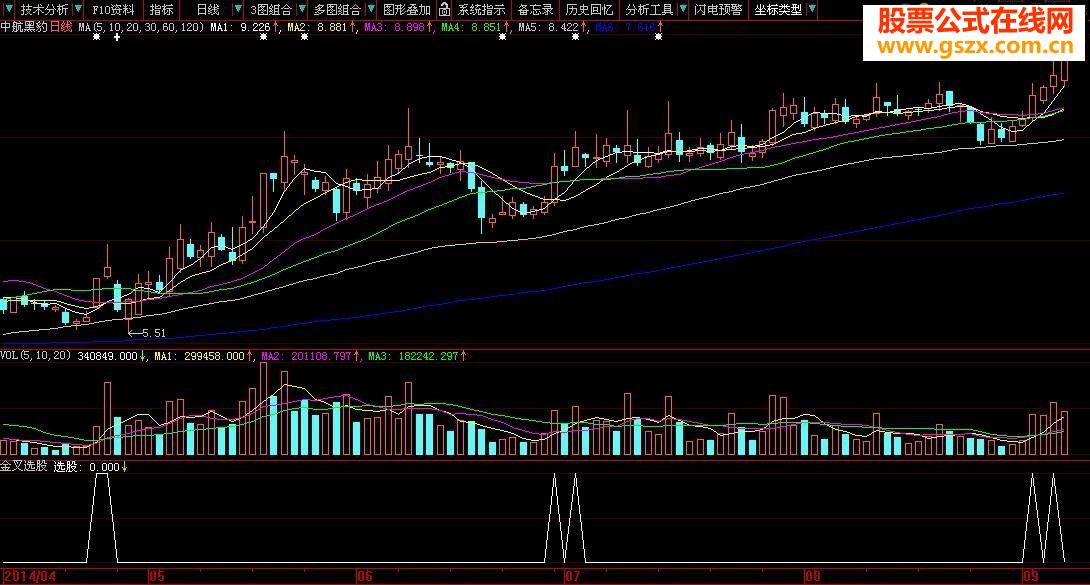Click the MA(5,10,20,30,60,120) indicator parameters

pyautogui.click(x=141, y=27)
